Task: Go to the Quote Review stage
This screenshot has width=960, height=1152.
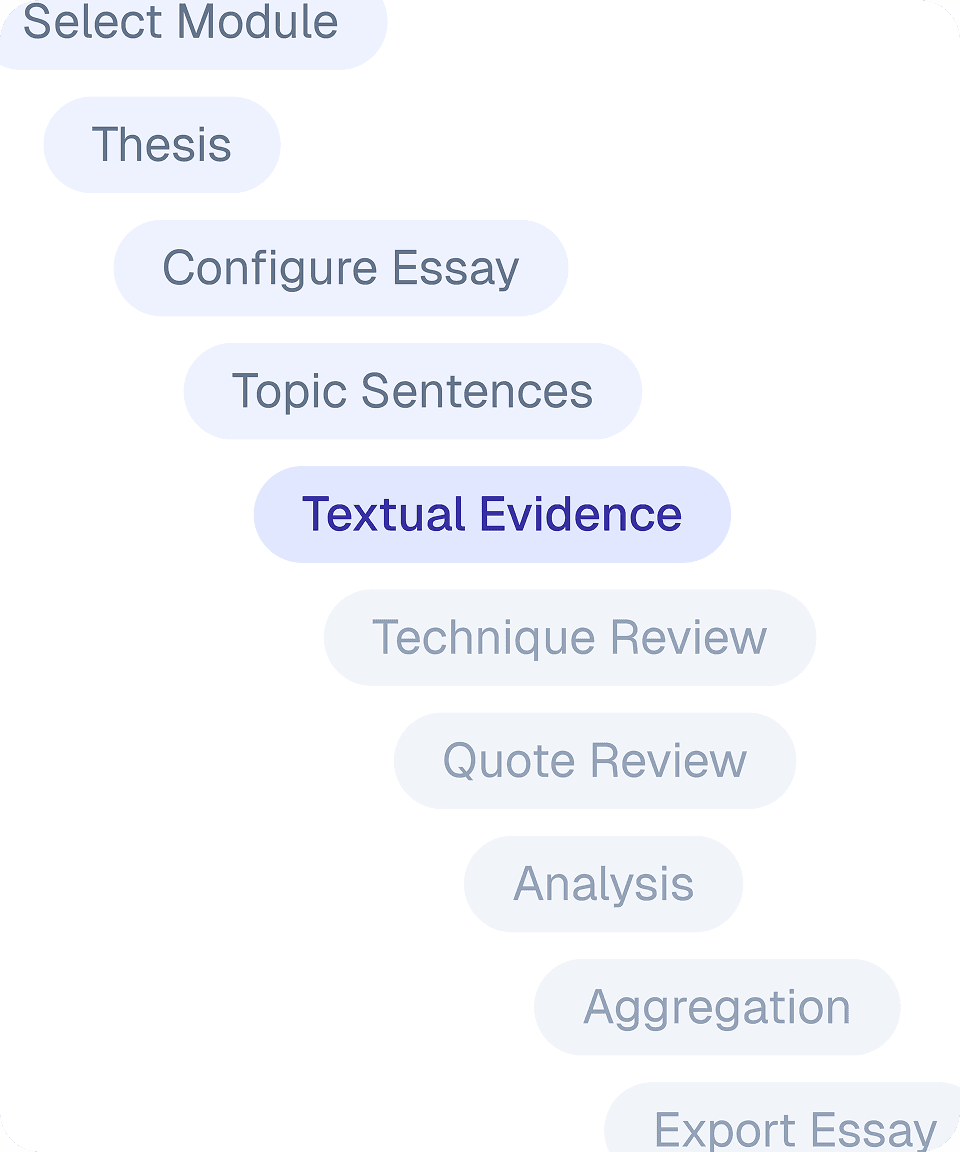Action: [594, 760]
